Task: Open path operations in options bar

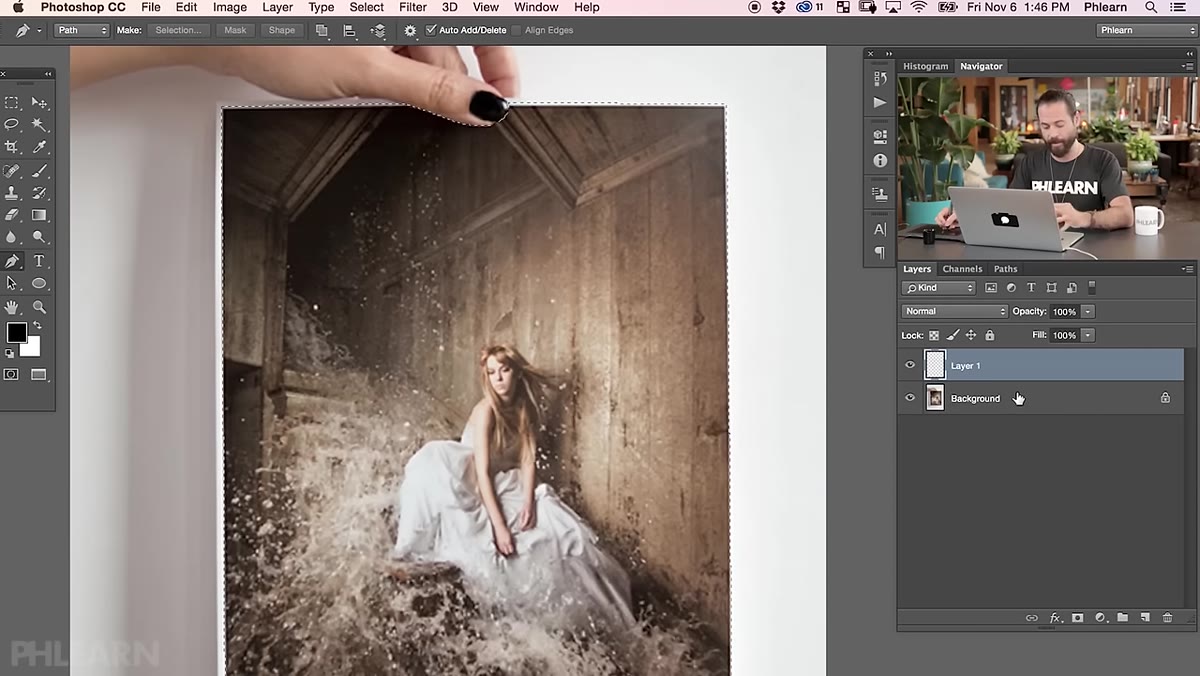Action: (x=322, y=30)
